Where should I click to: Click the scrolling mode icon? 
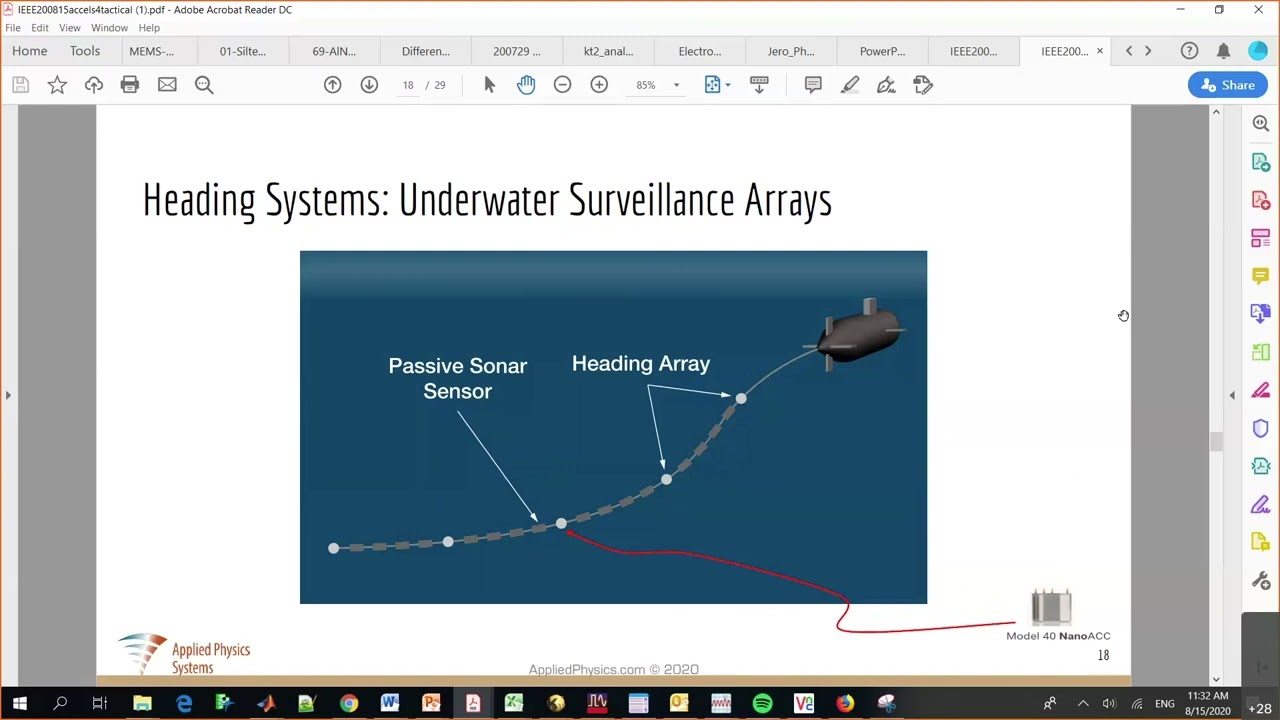click(x=759, y=85)
